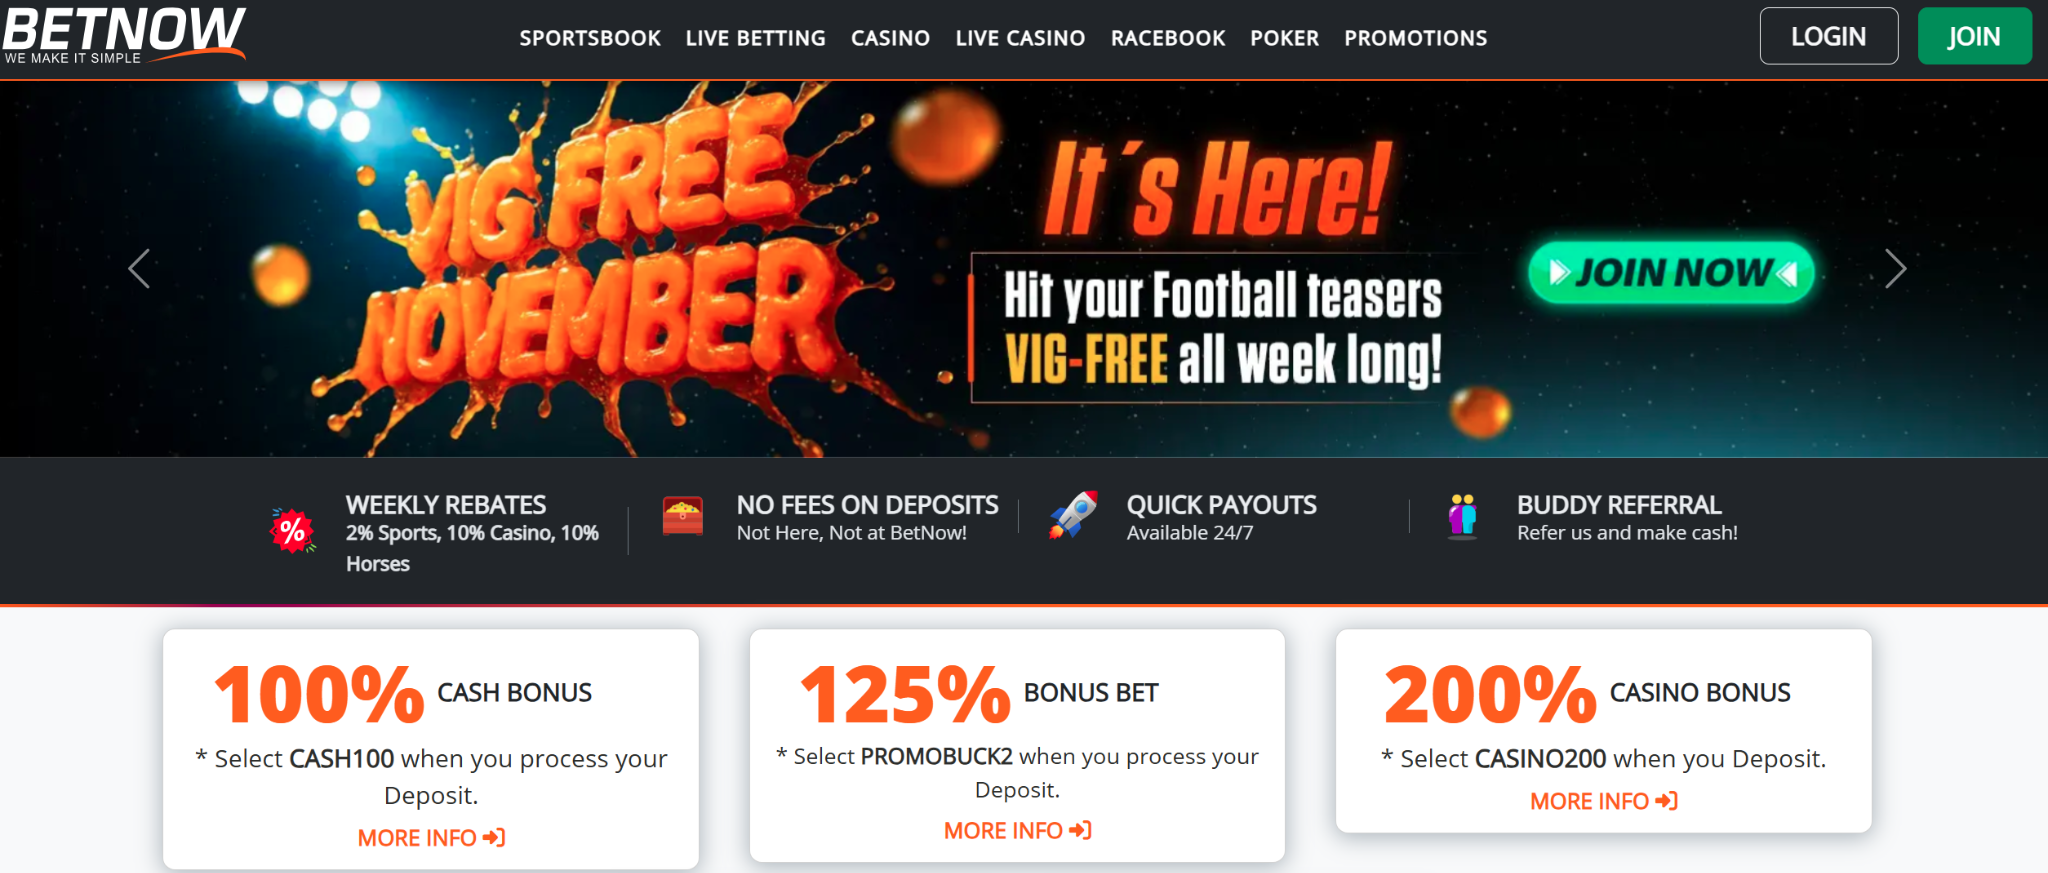
Task: Open Live Casino from navigation
Action: click(1020, 38)
